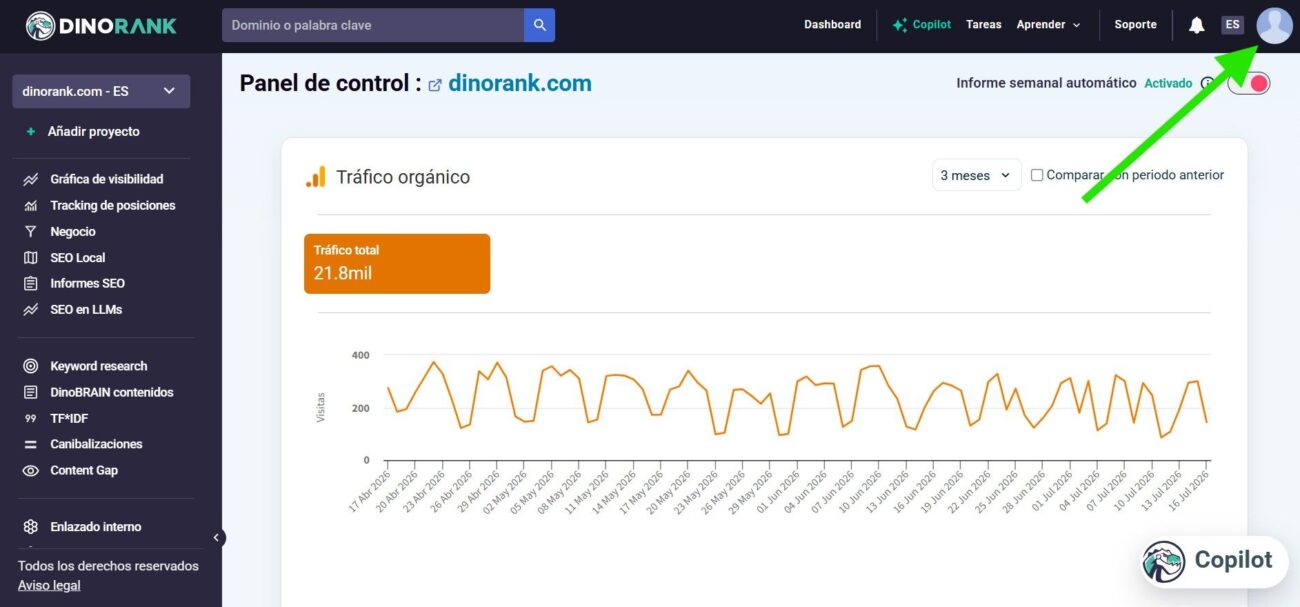
Task: Collapse the sidebar with the arrow handle
Action: click(x=217, y=538)
